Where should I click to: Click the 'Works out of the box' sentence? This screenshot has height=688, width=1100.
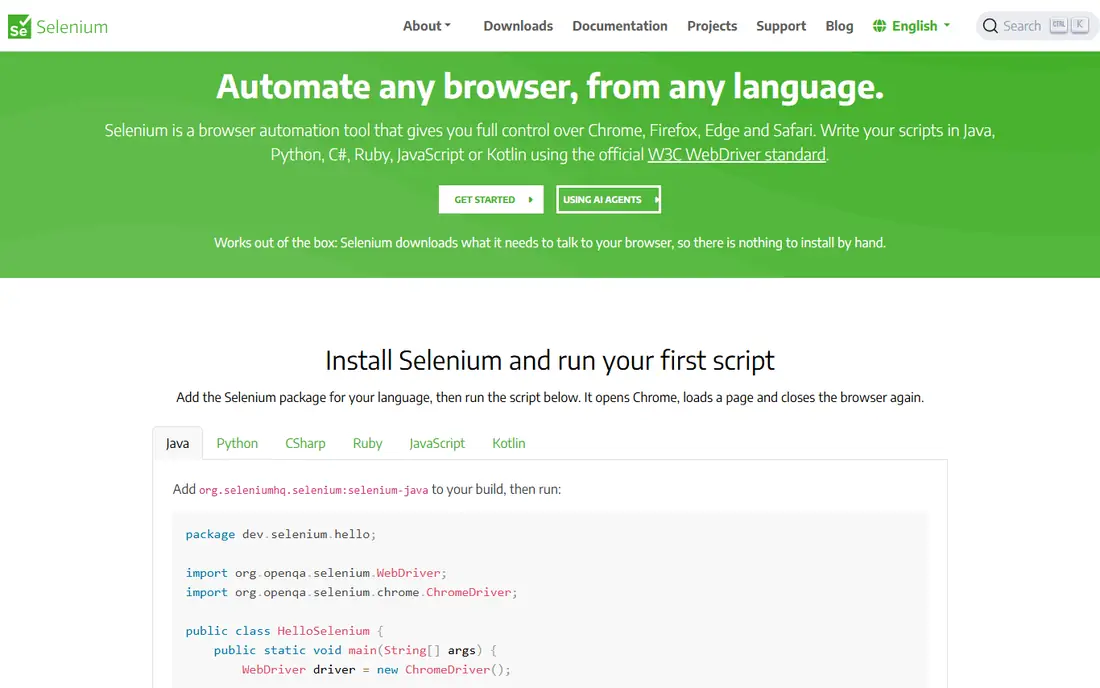550,243
